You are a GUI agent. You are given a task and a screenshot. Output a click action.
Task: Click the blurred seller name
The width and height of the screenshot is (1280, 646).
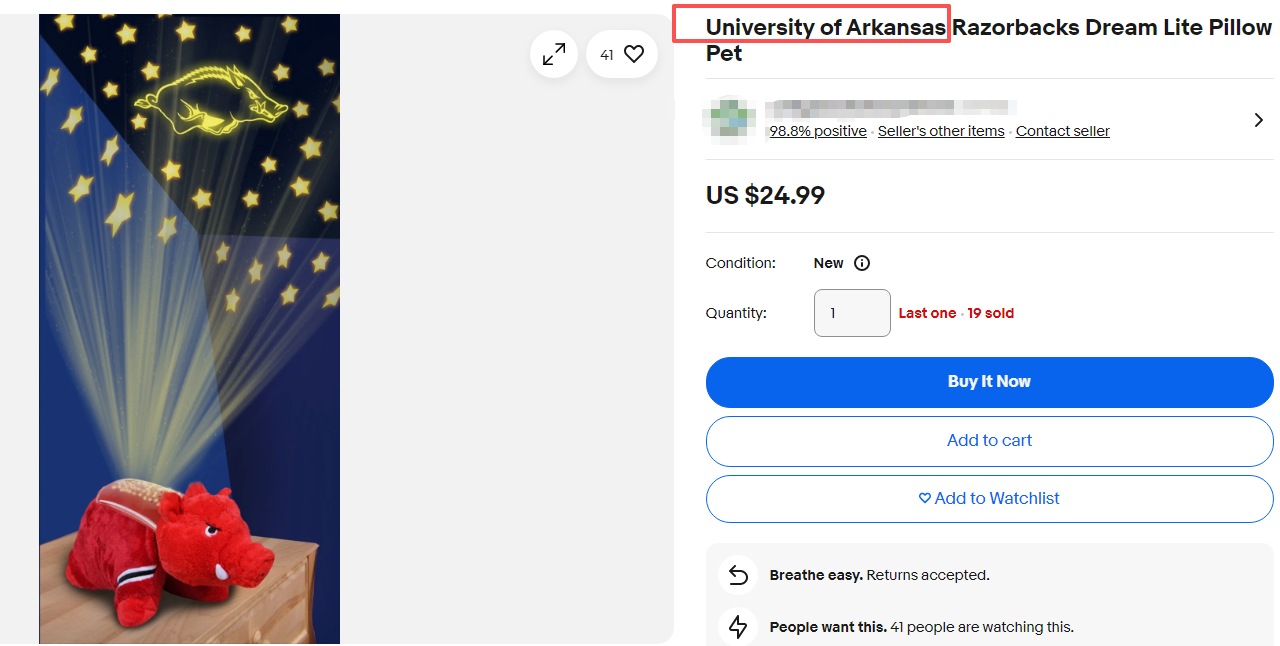(890, 106)
